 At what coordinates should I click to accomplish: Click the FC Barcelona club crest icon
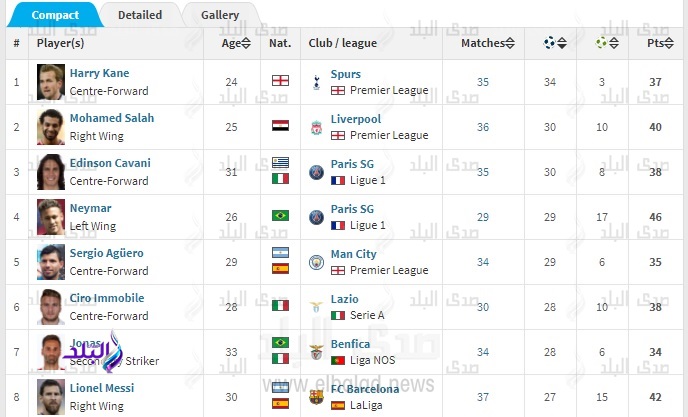click(316, 396)
